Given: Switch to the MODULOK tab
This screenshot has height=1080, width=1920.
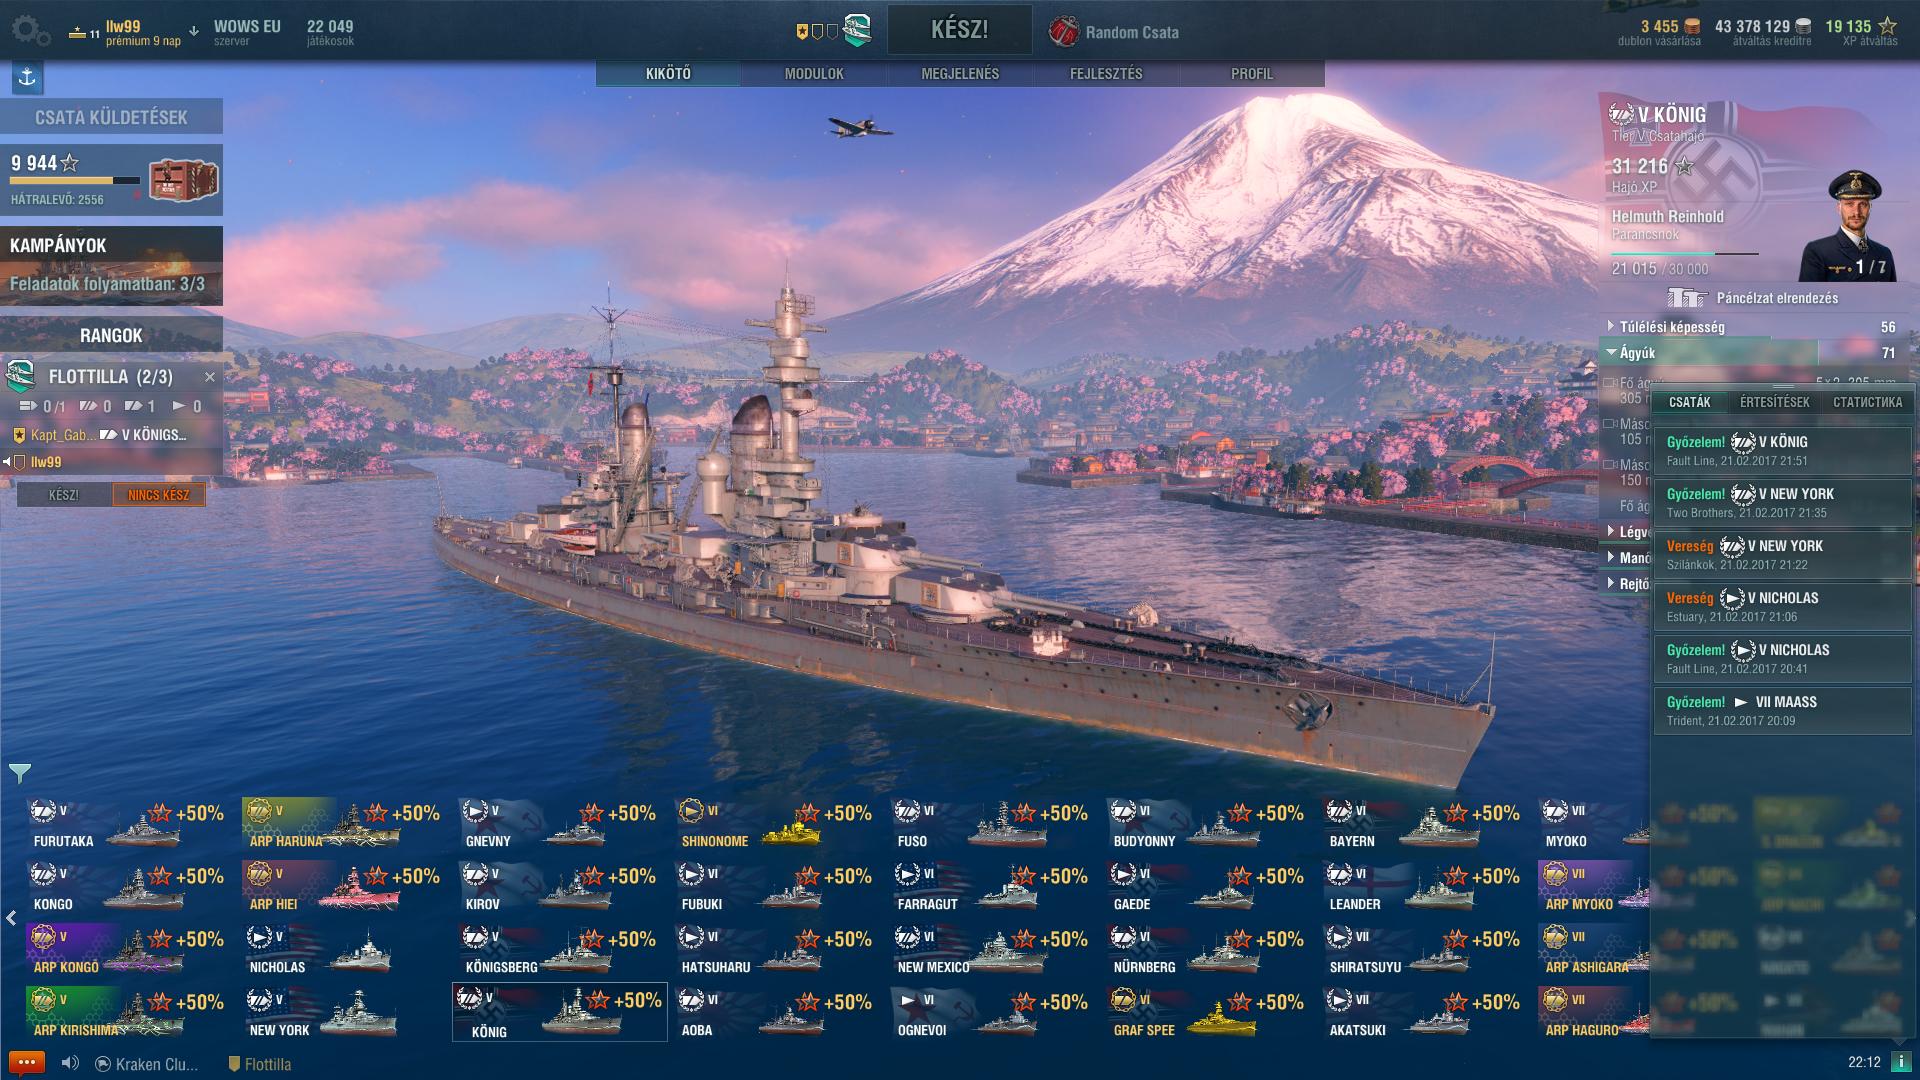Looking at the screenshot, I should tap(814, 74).
